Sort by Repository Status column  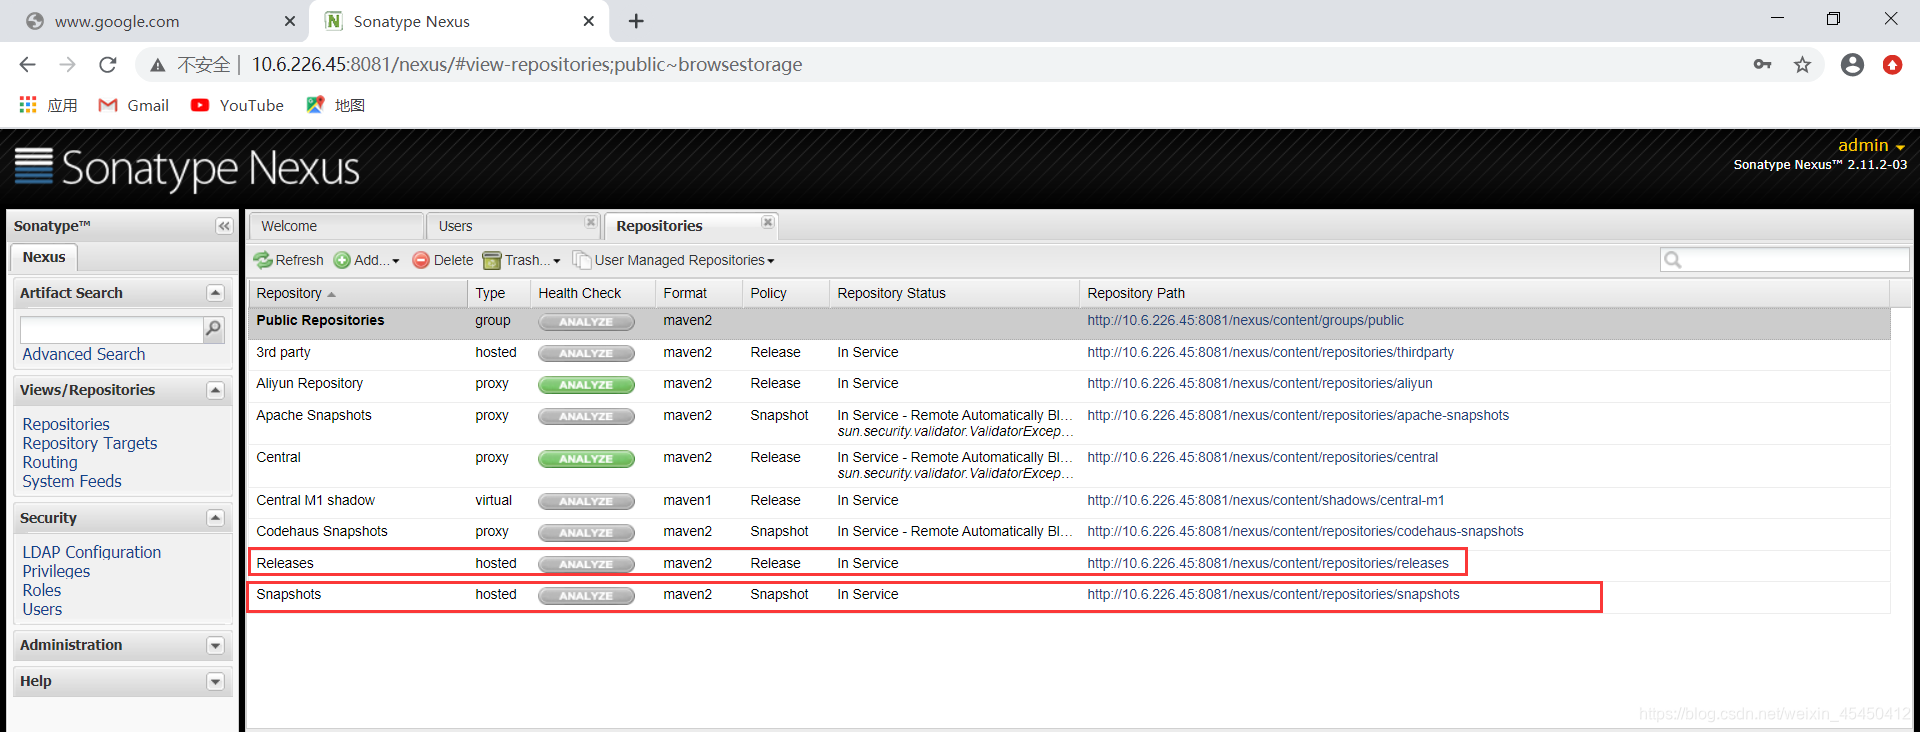(x=955, y=293)
